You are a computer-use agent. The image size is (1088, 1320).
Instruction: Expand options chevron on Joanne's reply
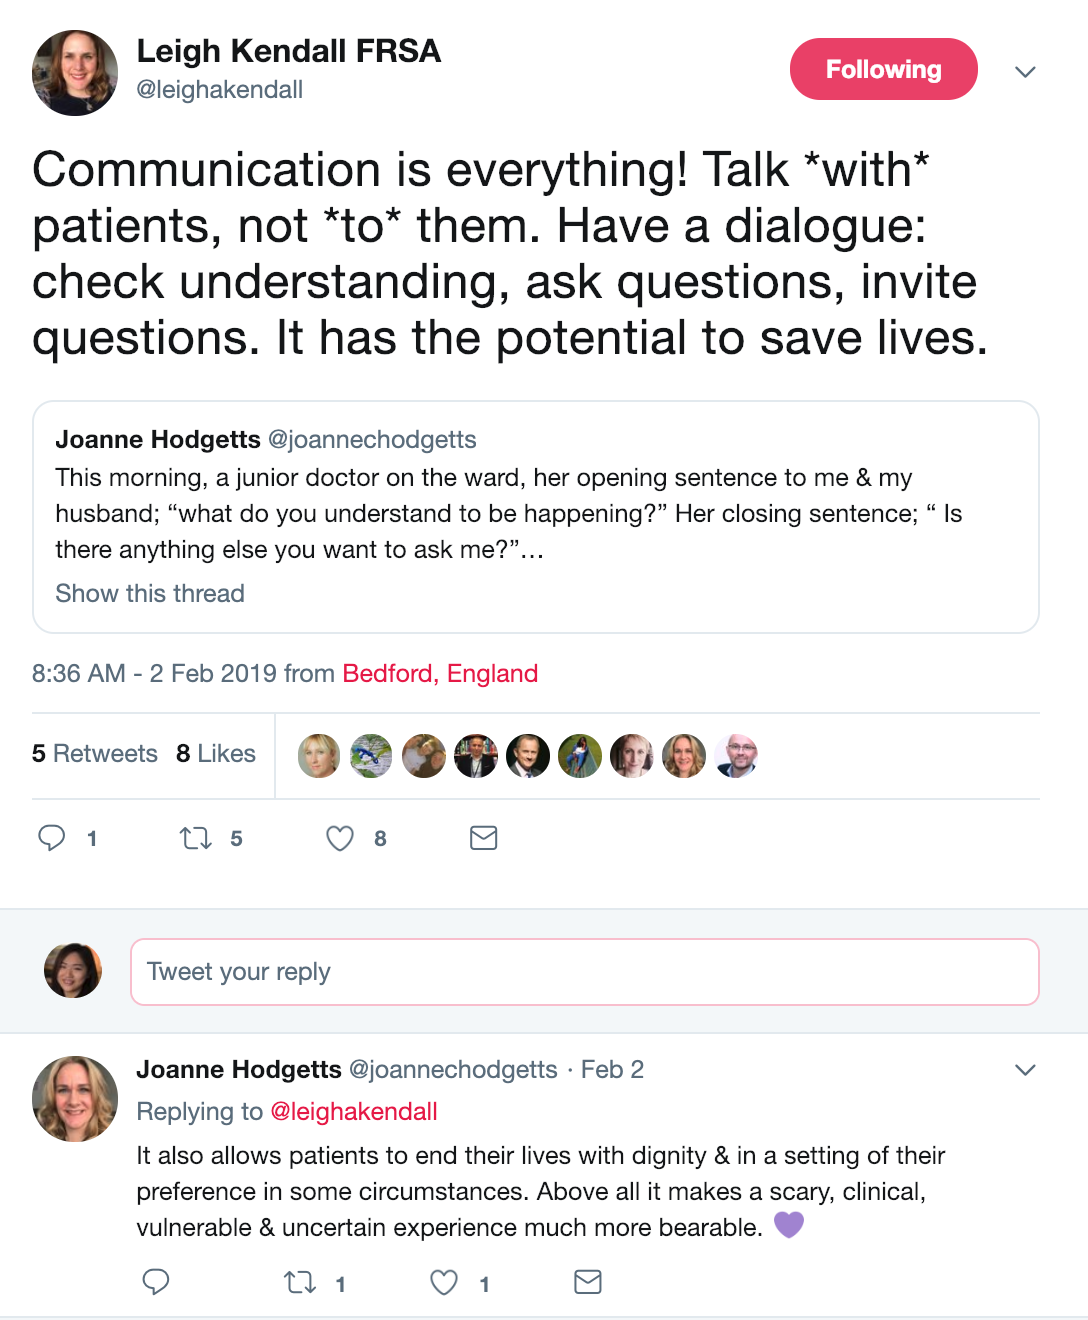click(x=1025, y=1070)
